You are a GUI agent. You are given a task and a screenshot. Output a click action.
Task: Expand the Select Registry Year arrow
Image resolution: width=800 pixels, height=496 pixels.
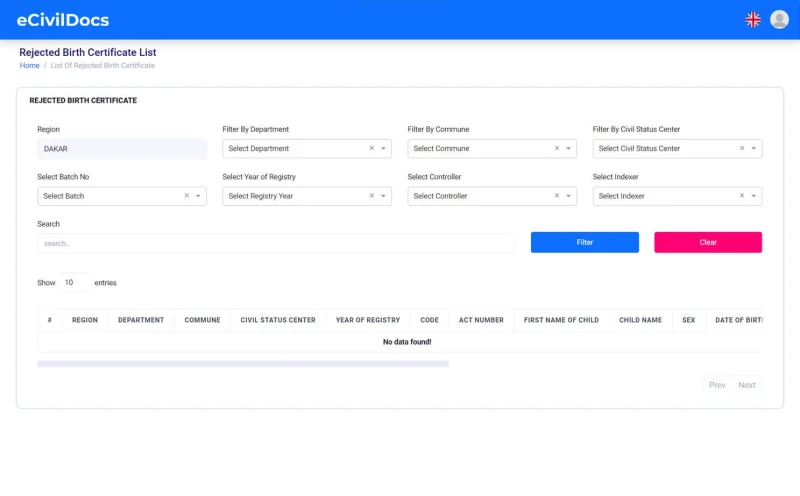point(383,196)
